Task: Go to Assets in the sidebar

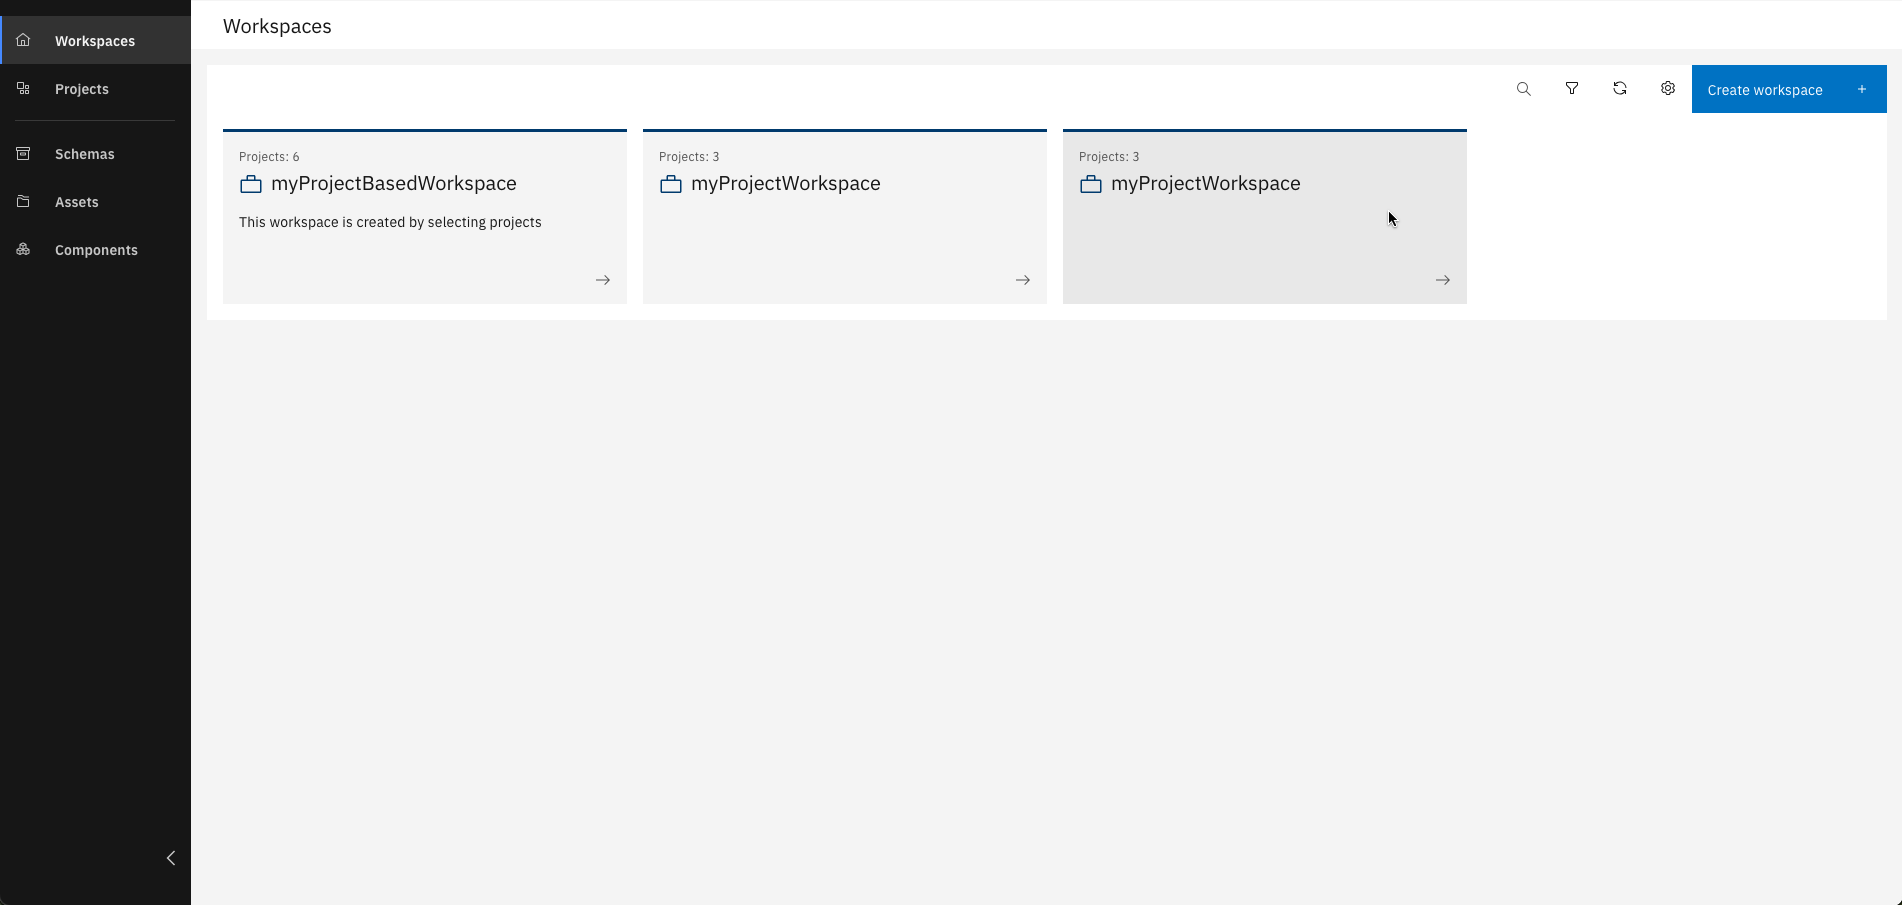Action: [77, 202]
